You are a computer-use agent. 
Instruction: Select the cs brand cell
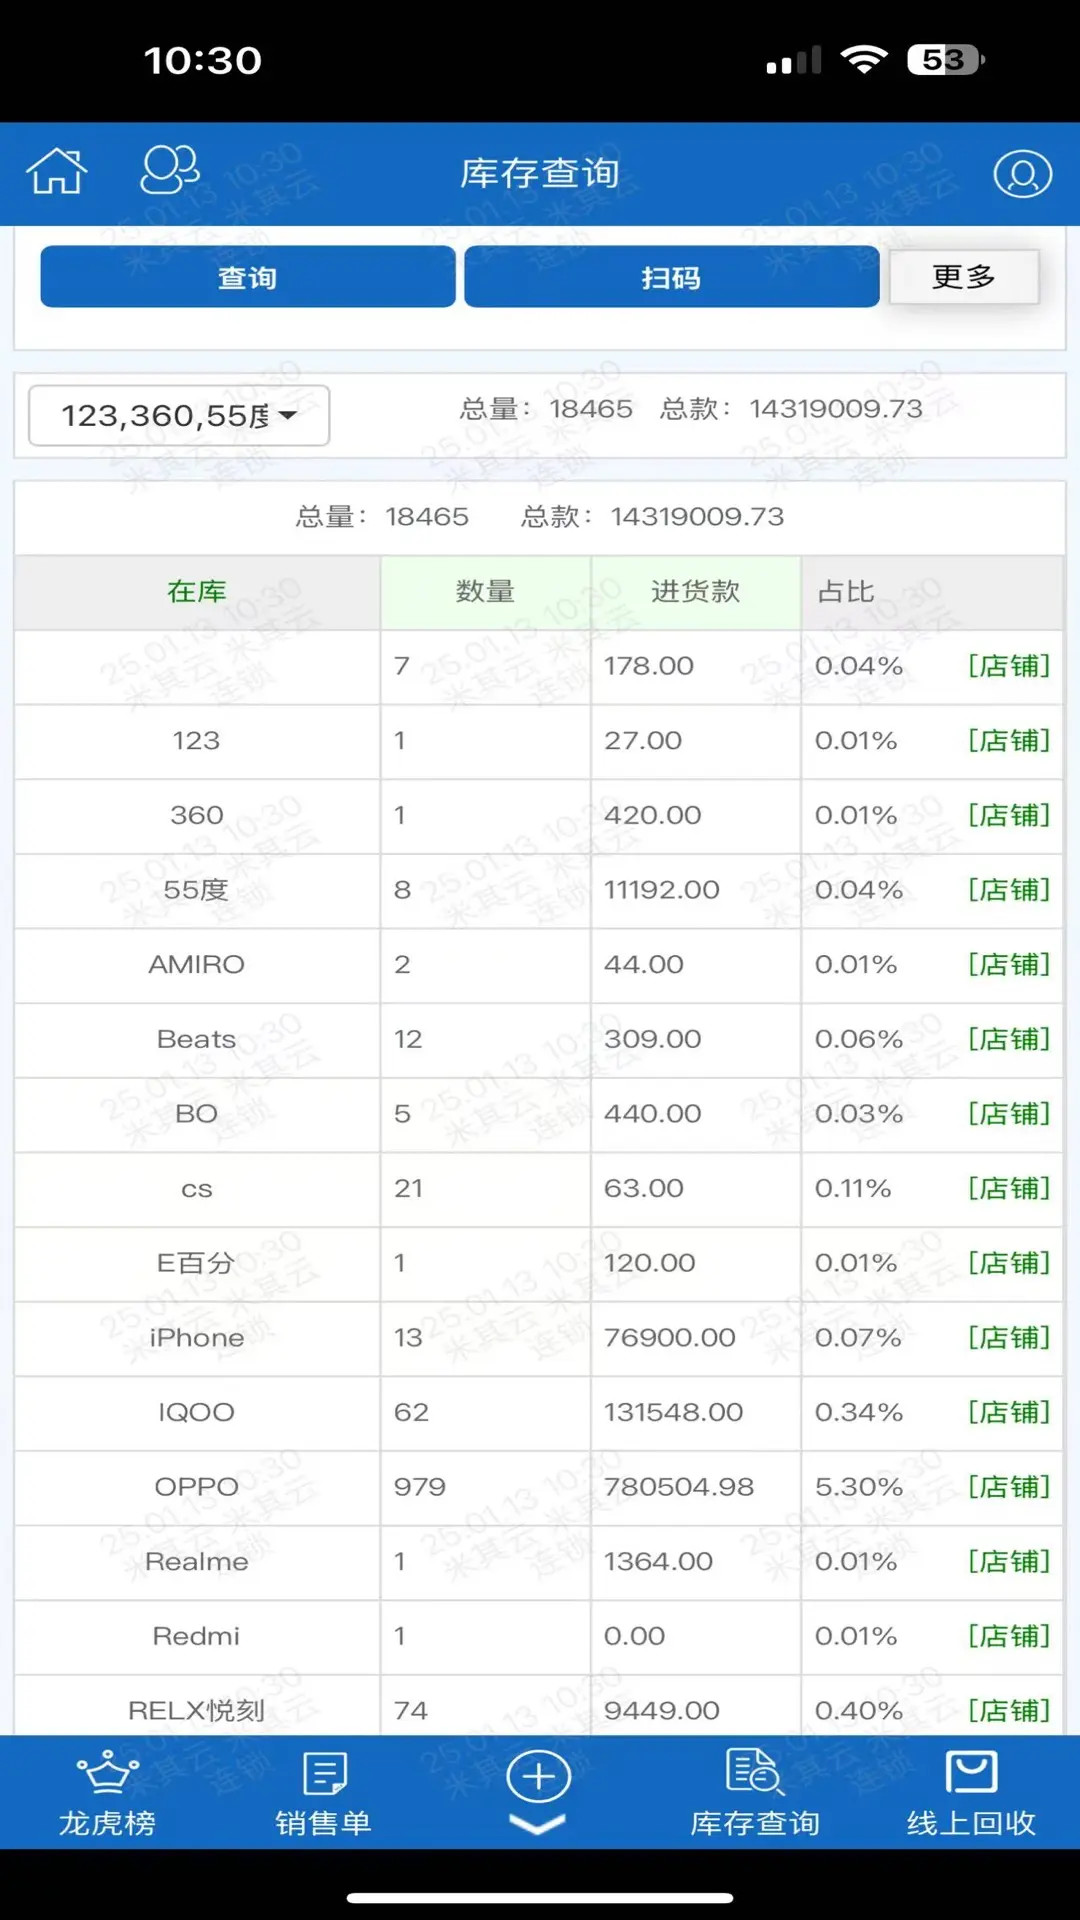(197, 1189)
